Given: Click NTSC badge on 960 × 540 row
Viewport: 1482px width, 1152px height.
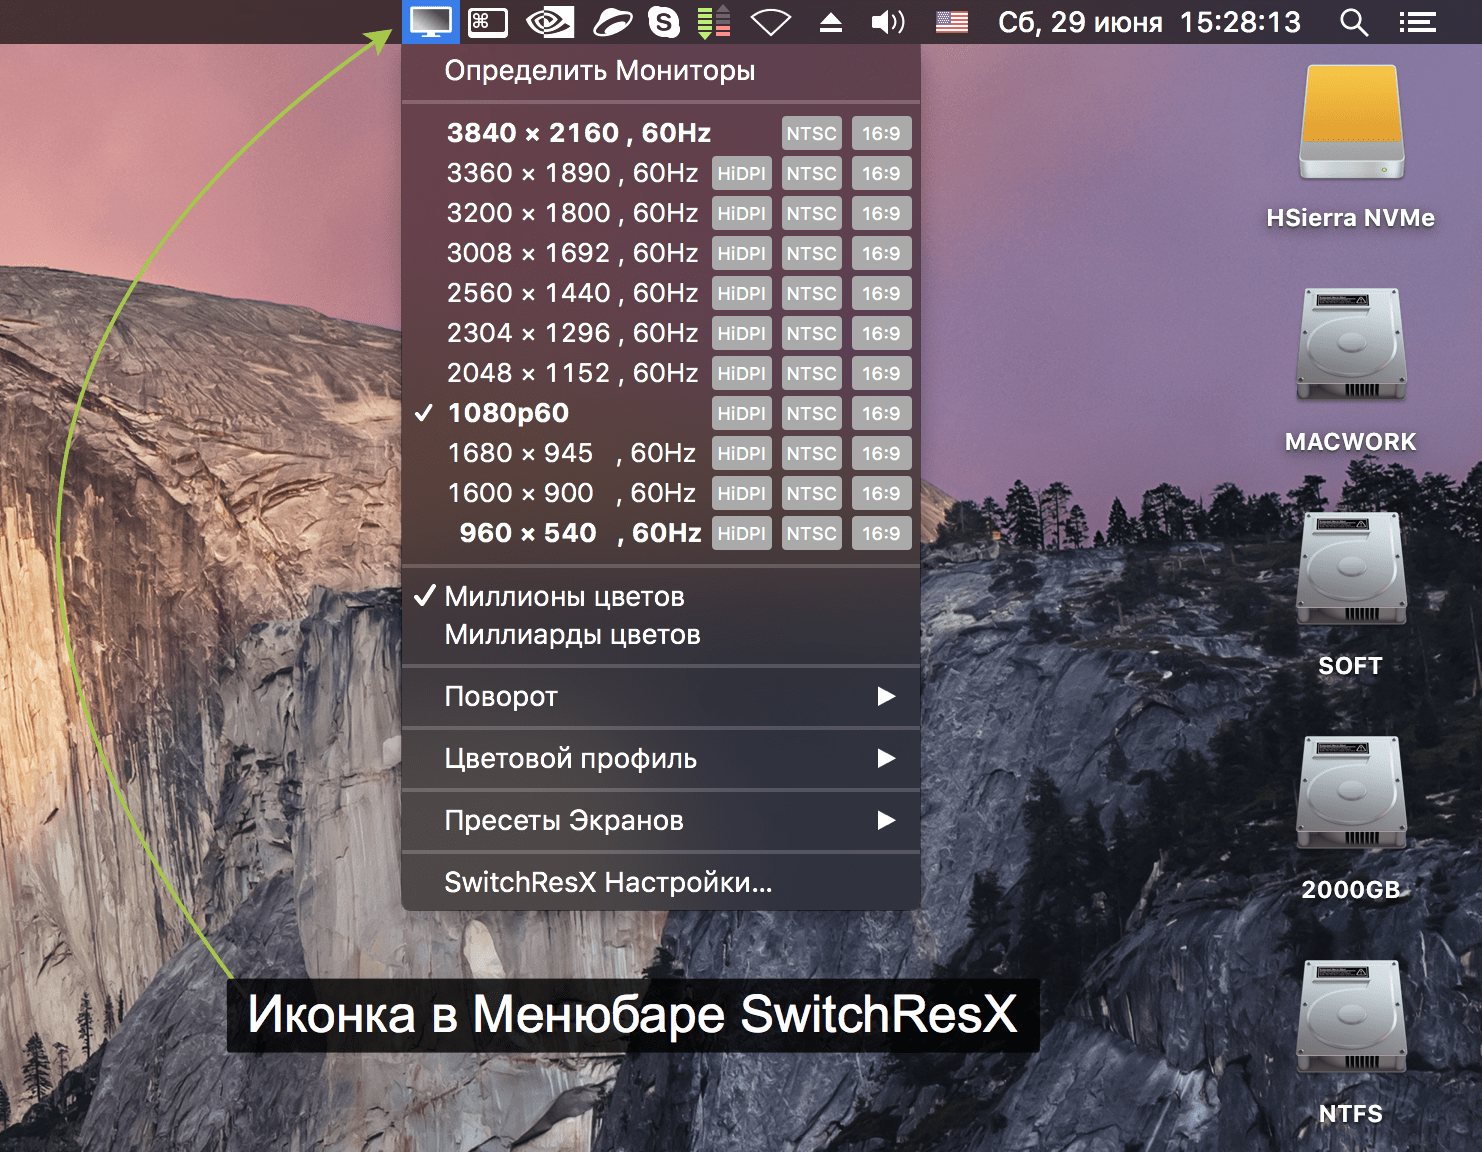Looking at the screenshot, I should pyautogui.click(x=811, y=533).
